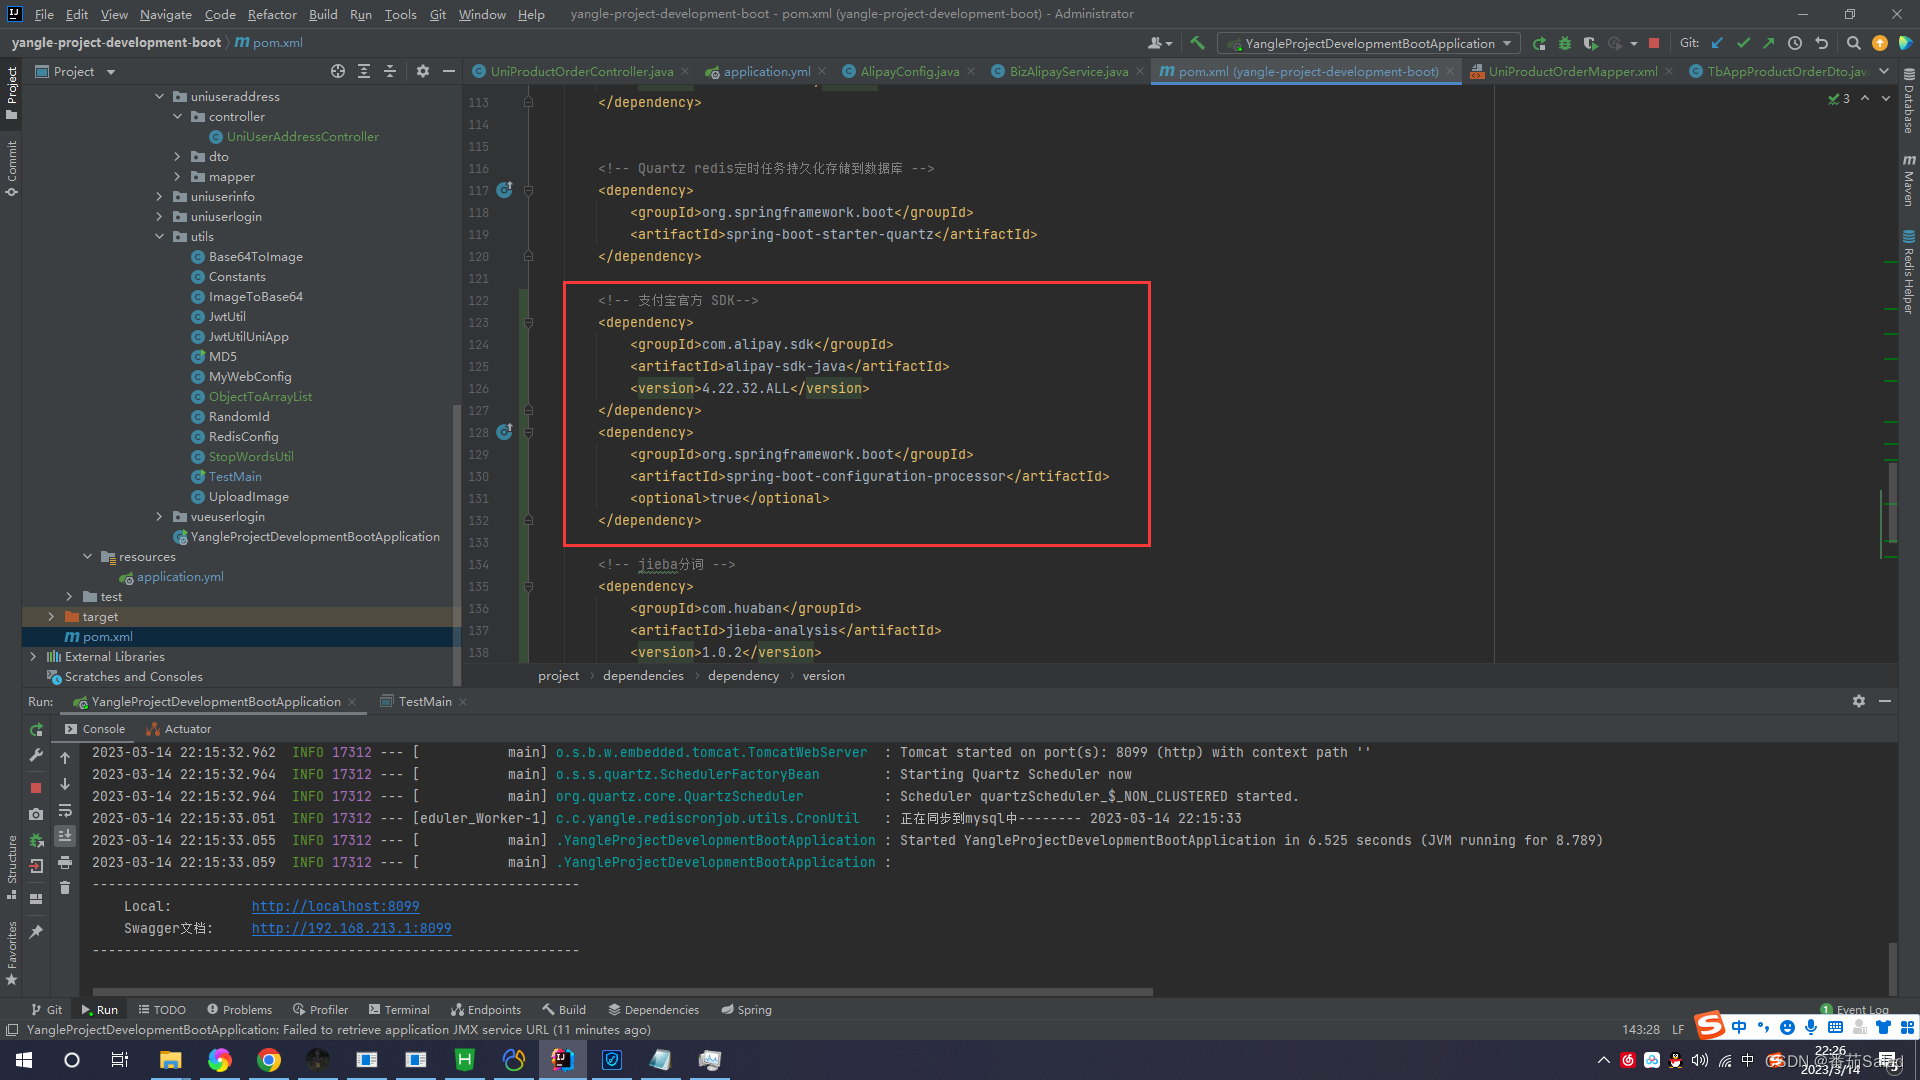Image resolution: width=1920 pixels, height=1080 pixels.
Task: Git Rollback undo arrow icon
Action: tap(1821, 43)
